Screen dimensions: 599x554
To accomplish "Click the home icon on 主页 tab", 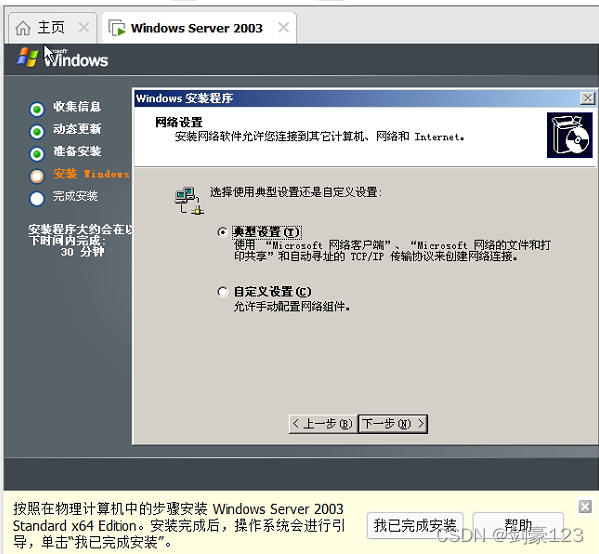I will [x=23, y=28].
